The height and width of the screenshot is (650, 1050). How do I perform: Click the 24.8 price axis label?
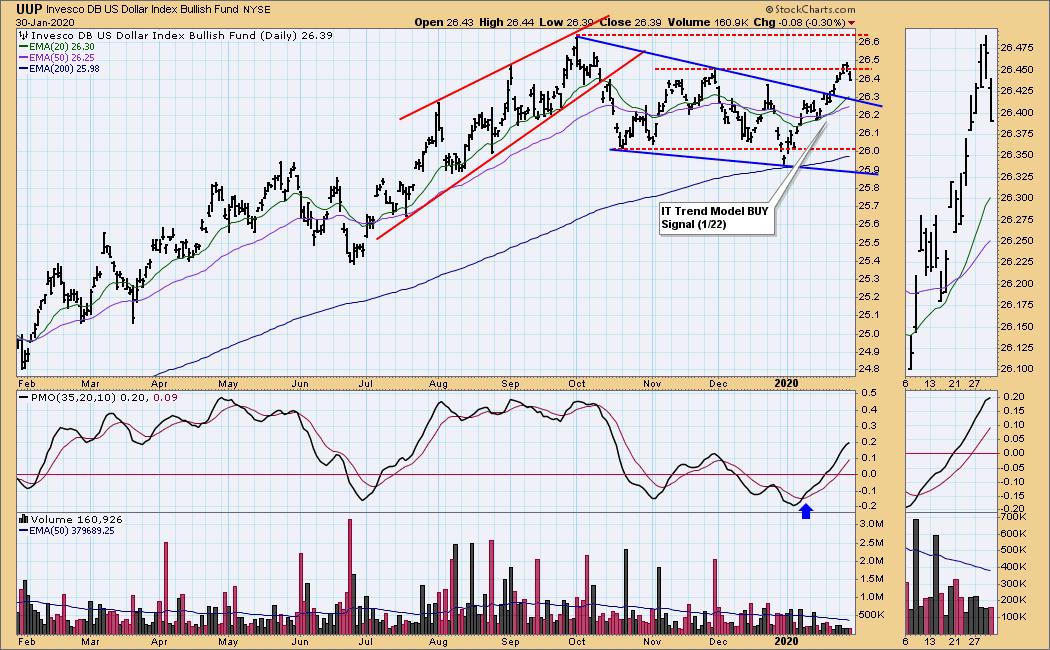point(869,370)
